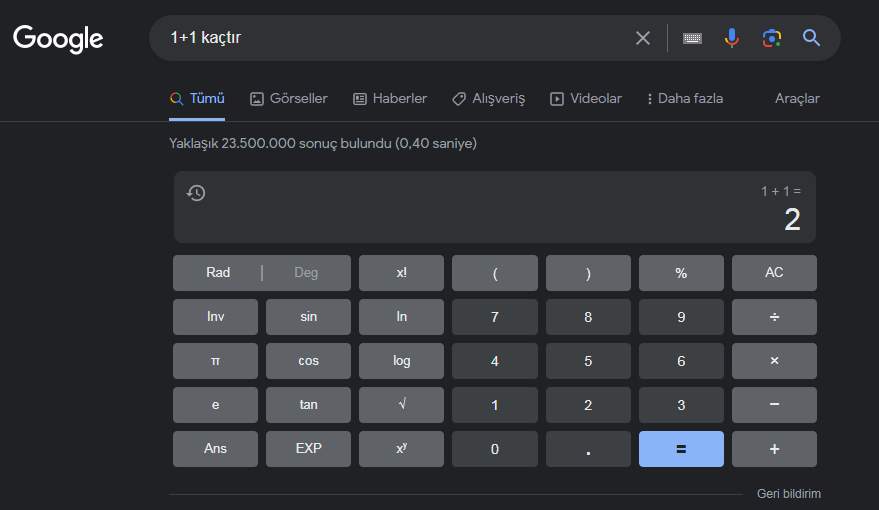879x510 pixels.
Task: Switch the calculator to Deg mode
Action: (x=306, y=273)
